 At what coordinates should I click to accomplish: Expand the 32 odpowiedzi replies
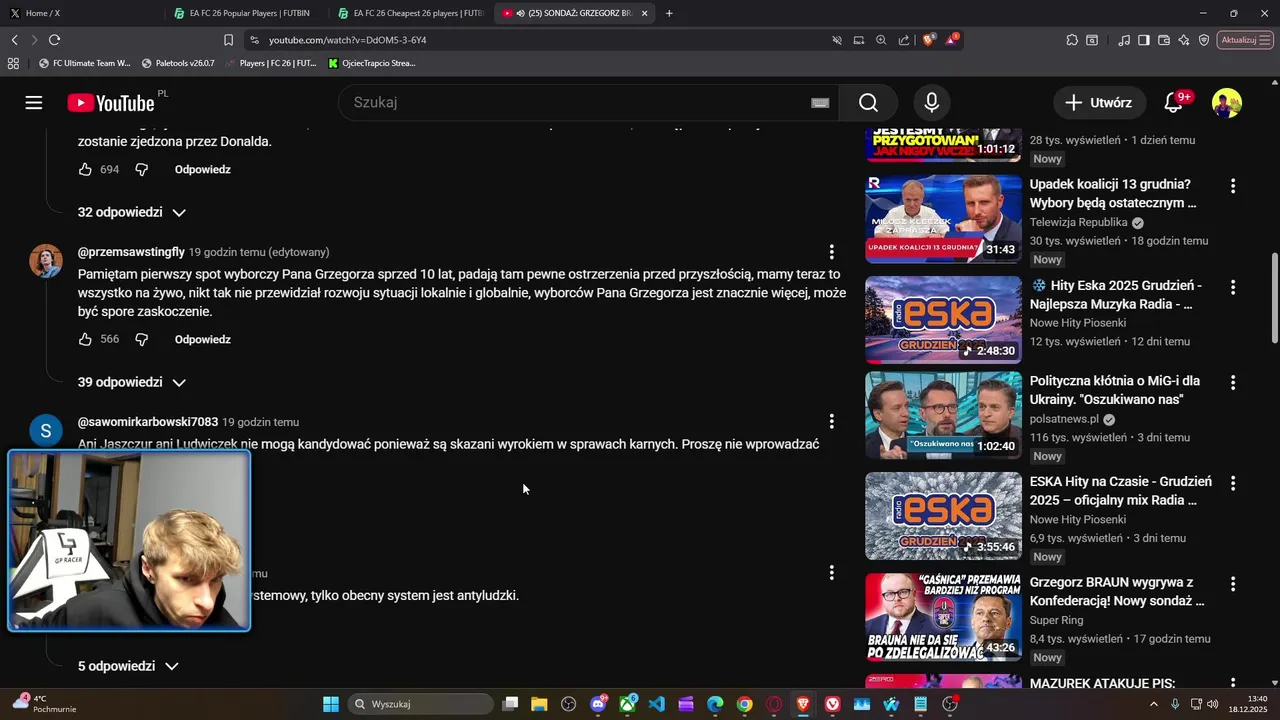[132, 213]
